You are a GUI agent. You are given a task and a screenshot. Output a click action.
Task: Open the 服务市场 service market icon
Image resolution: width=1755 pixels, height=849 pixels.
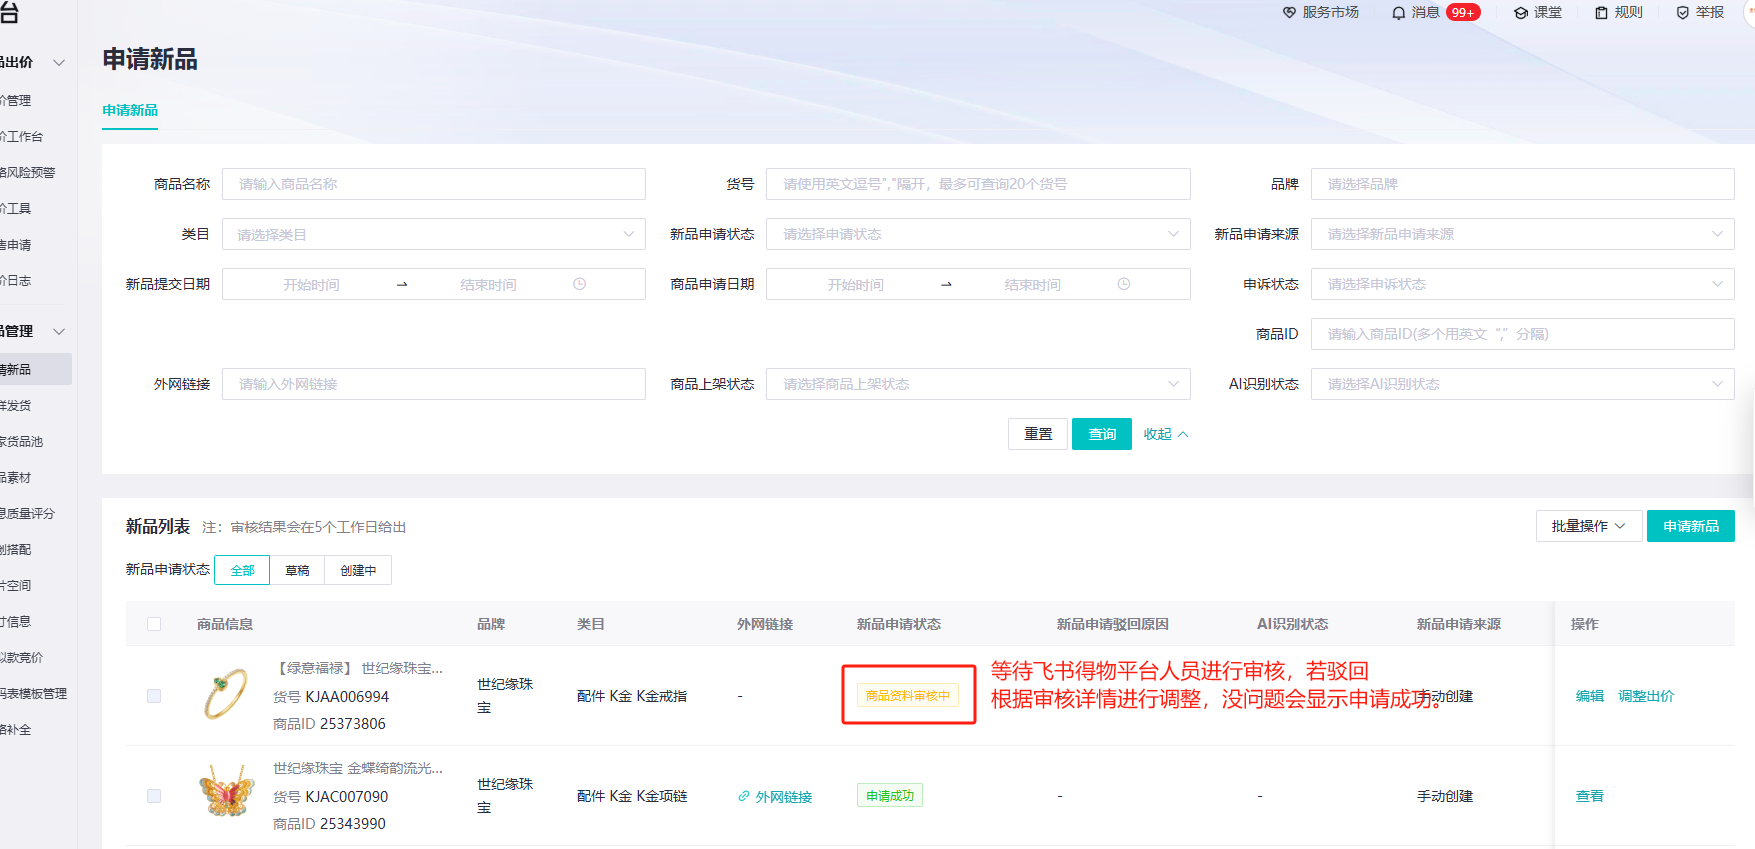pyautogui.click(x=1289, y=13)
